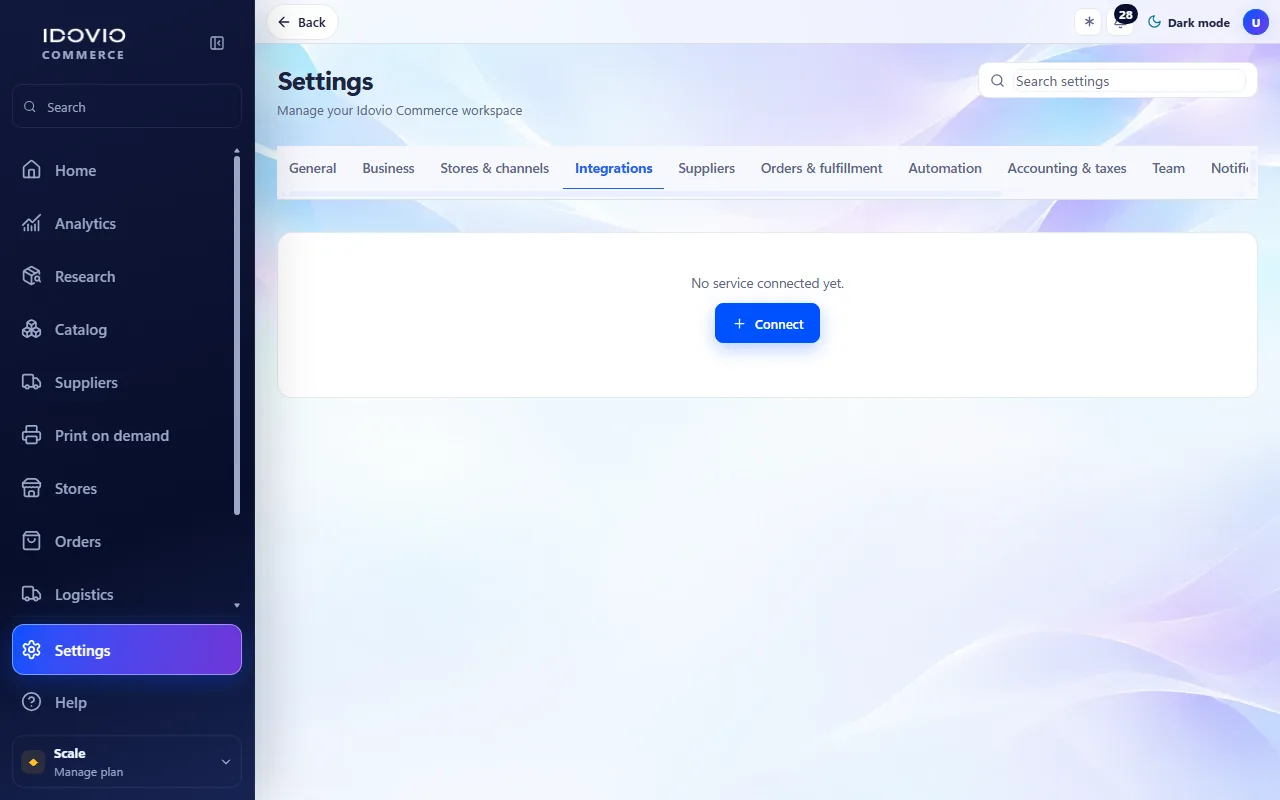This screenshot has width=1280, height=800.
Task: Toggle Dark mode
Action: [1188, 22]
